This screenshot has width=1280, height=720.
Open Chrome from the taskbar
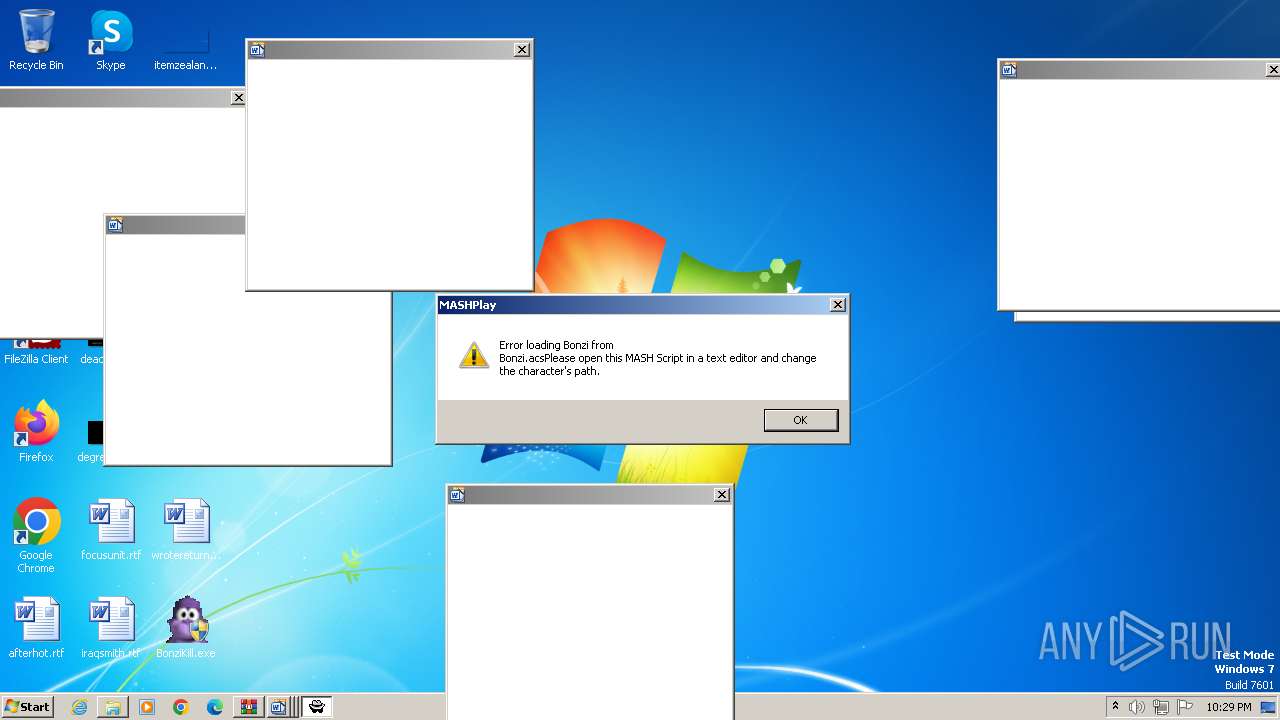coord(181,707)
